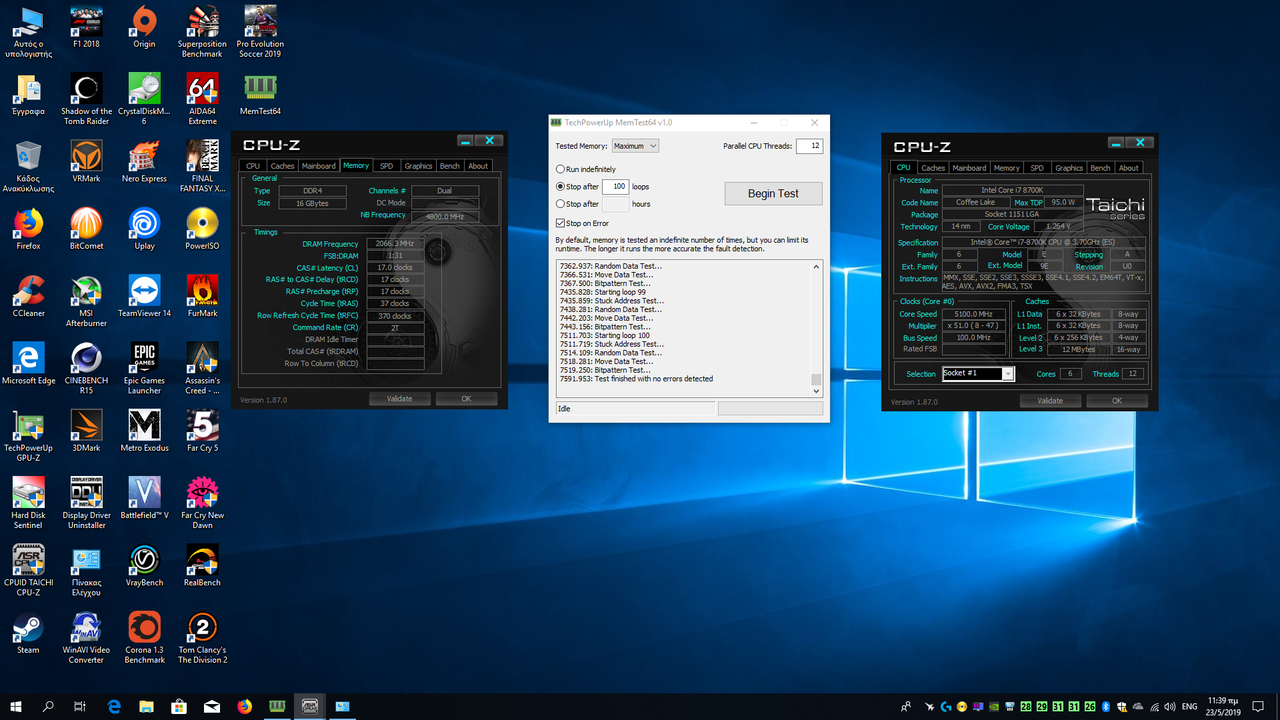Click the loops count input field
The image size is (1280, 720).
coord(615,186)
